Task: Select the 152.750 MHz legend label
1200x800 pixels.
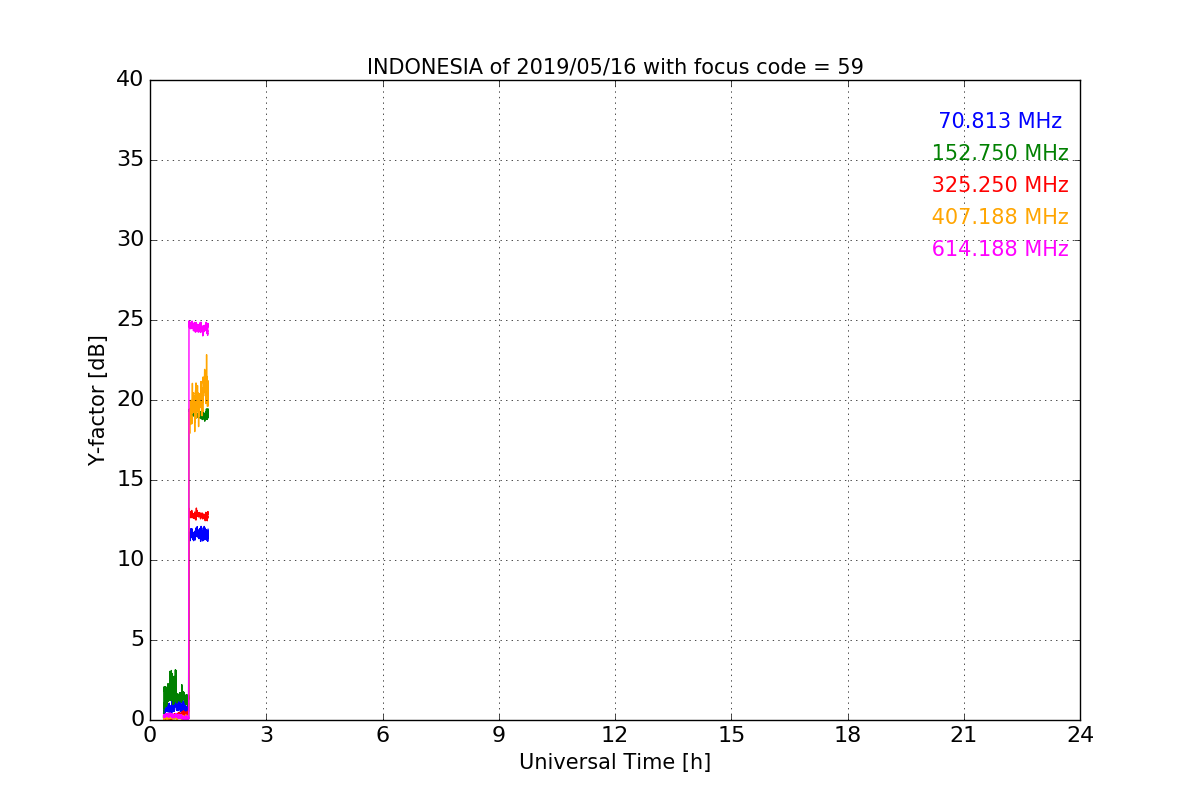Action: point(1000,153)
